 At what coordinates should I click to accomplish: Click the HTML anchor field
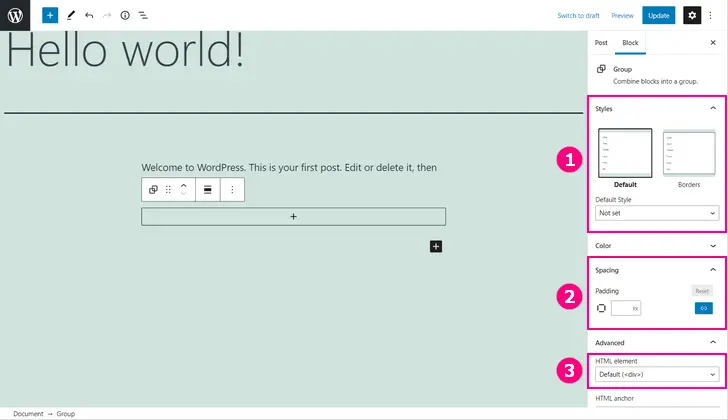(x=657, y=407)
